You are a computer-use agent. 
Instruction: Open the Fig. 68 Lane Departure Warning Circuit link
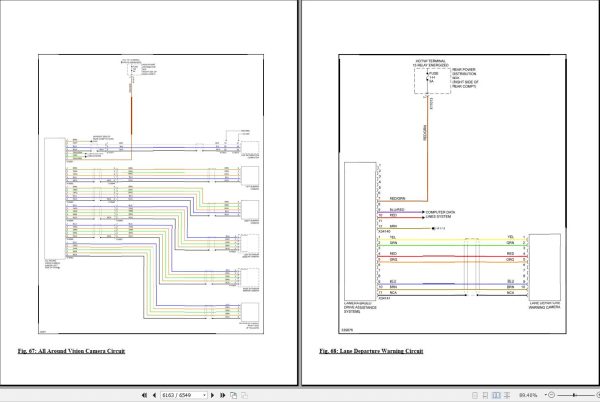point(371,351)
